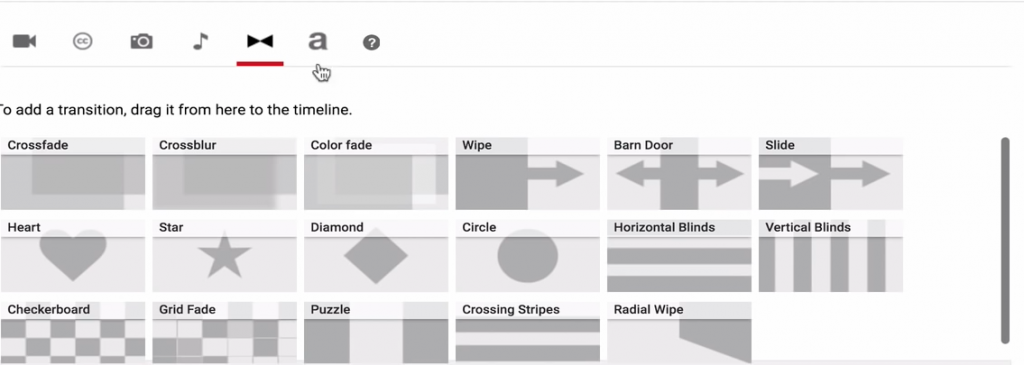Open the photos camera tab

click(141, 42)
